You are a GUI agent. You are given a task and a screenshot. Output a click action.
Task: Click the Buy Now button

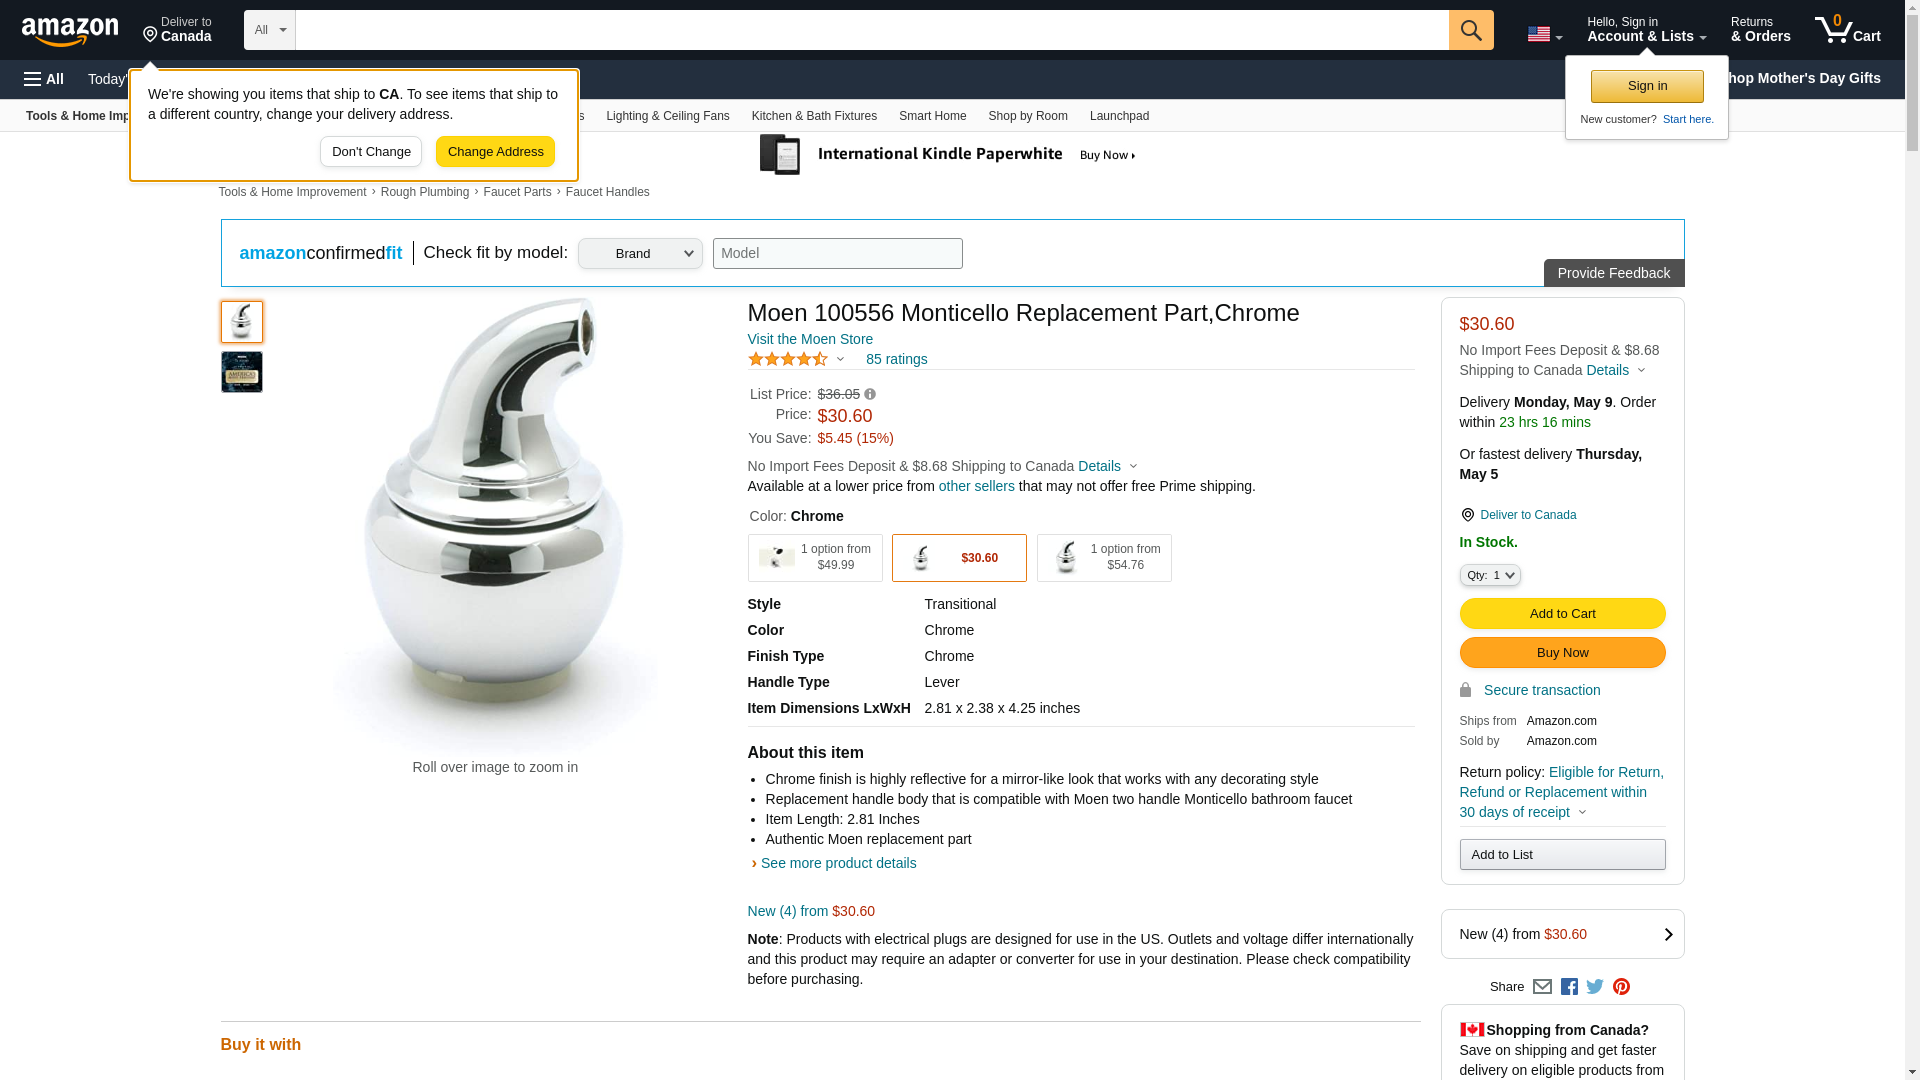tap(1562, 653)
